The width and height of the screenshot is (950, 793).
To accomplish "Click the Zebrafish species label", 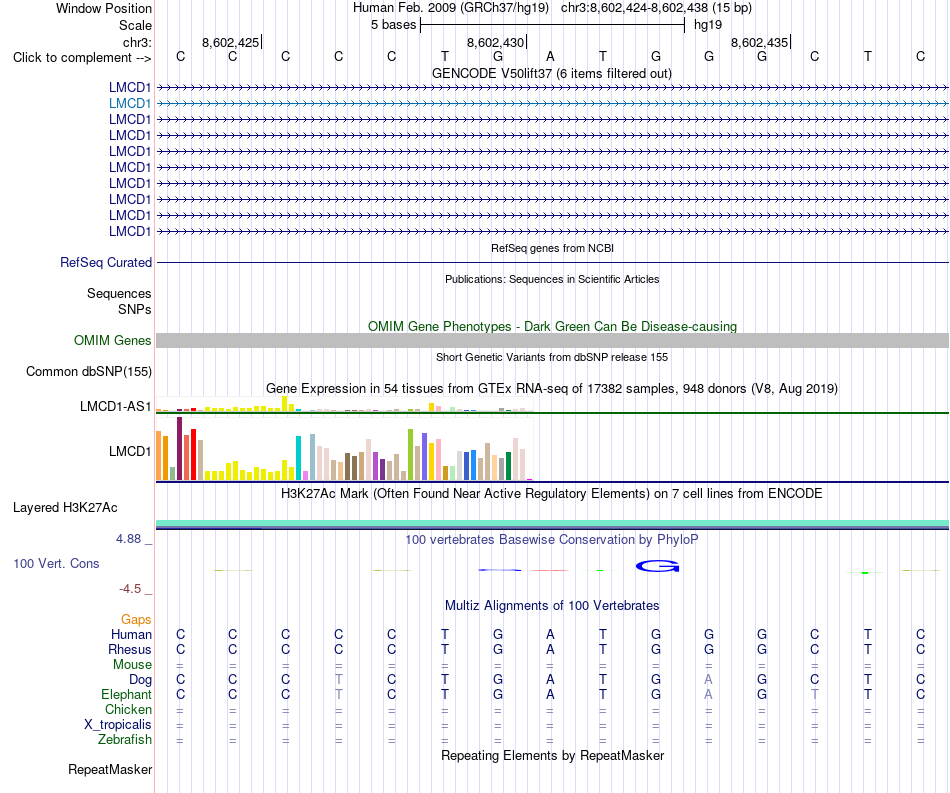I will point(125,740).
